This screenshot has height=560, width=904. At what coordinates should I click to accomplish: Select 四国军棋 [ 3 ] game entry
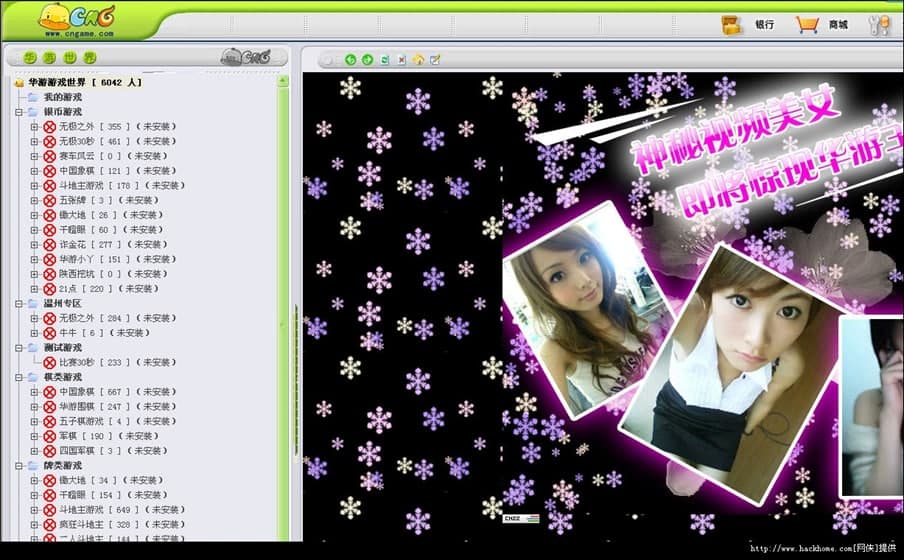(113, 451)
